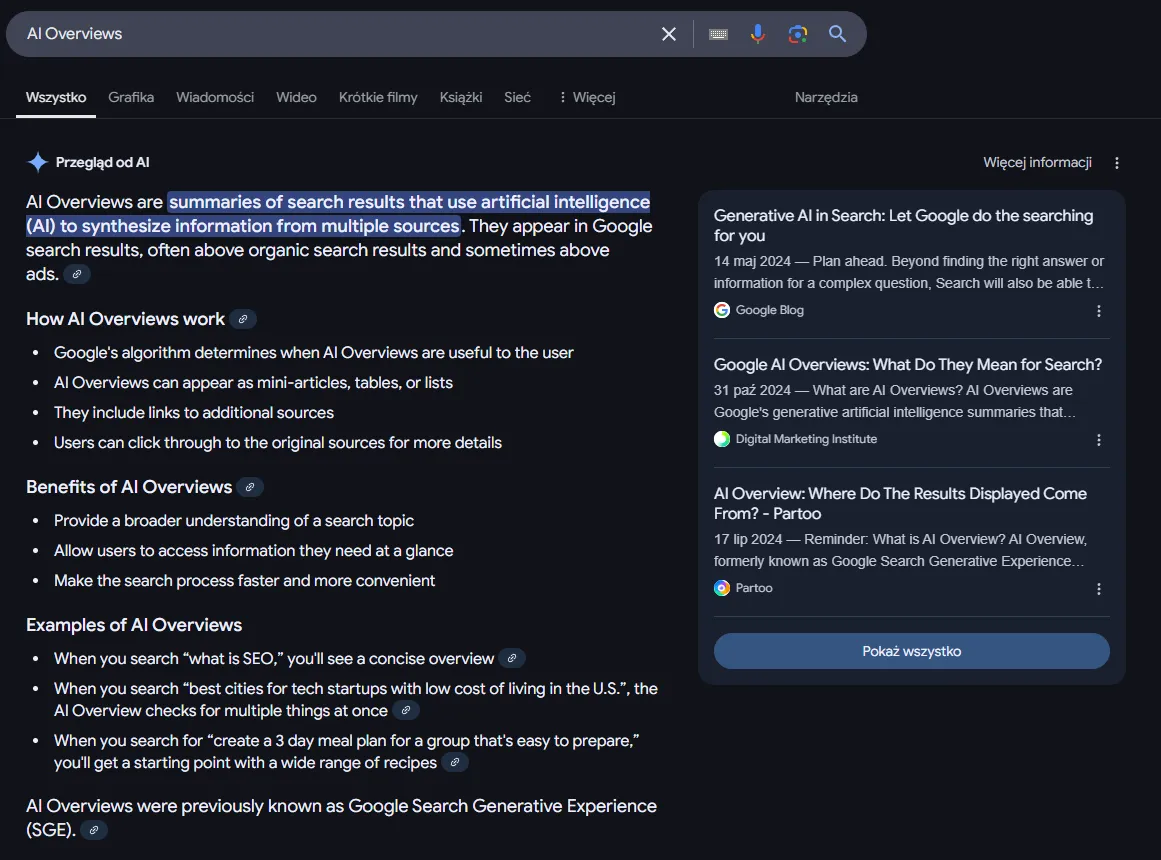
Task: Click 'Make the search process faster' bullet
Action: tap(244, 581)
